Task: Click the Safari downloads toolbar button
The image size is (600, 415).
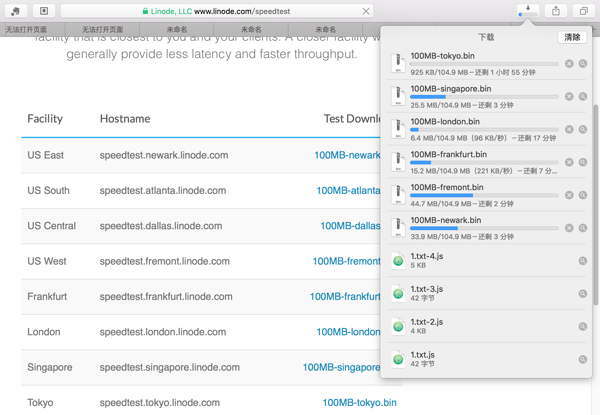Action: pos(528,11)
